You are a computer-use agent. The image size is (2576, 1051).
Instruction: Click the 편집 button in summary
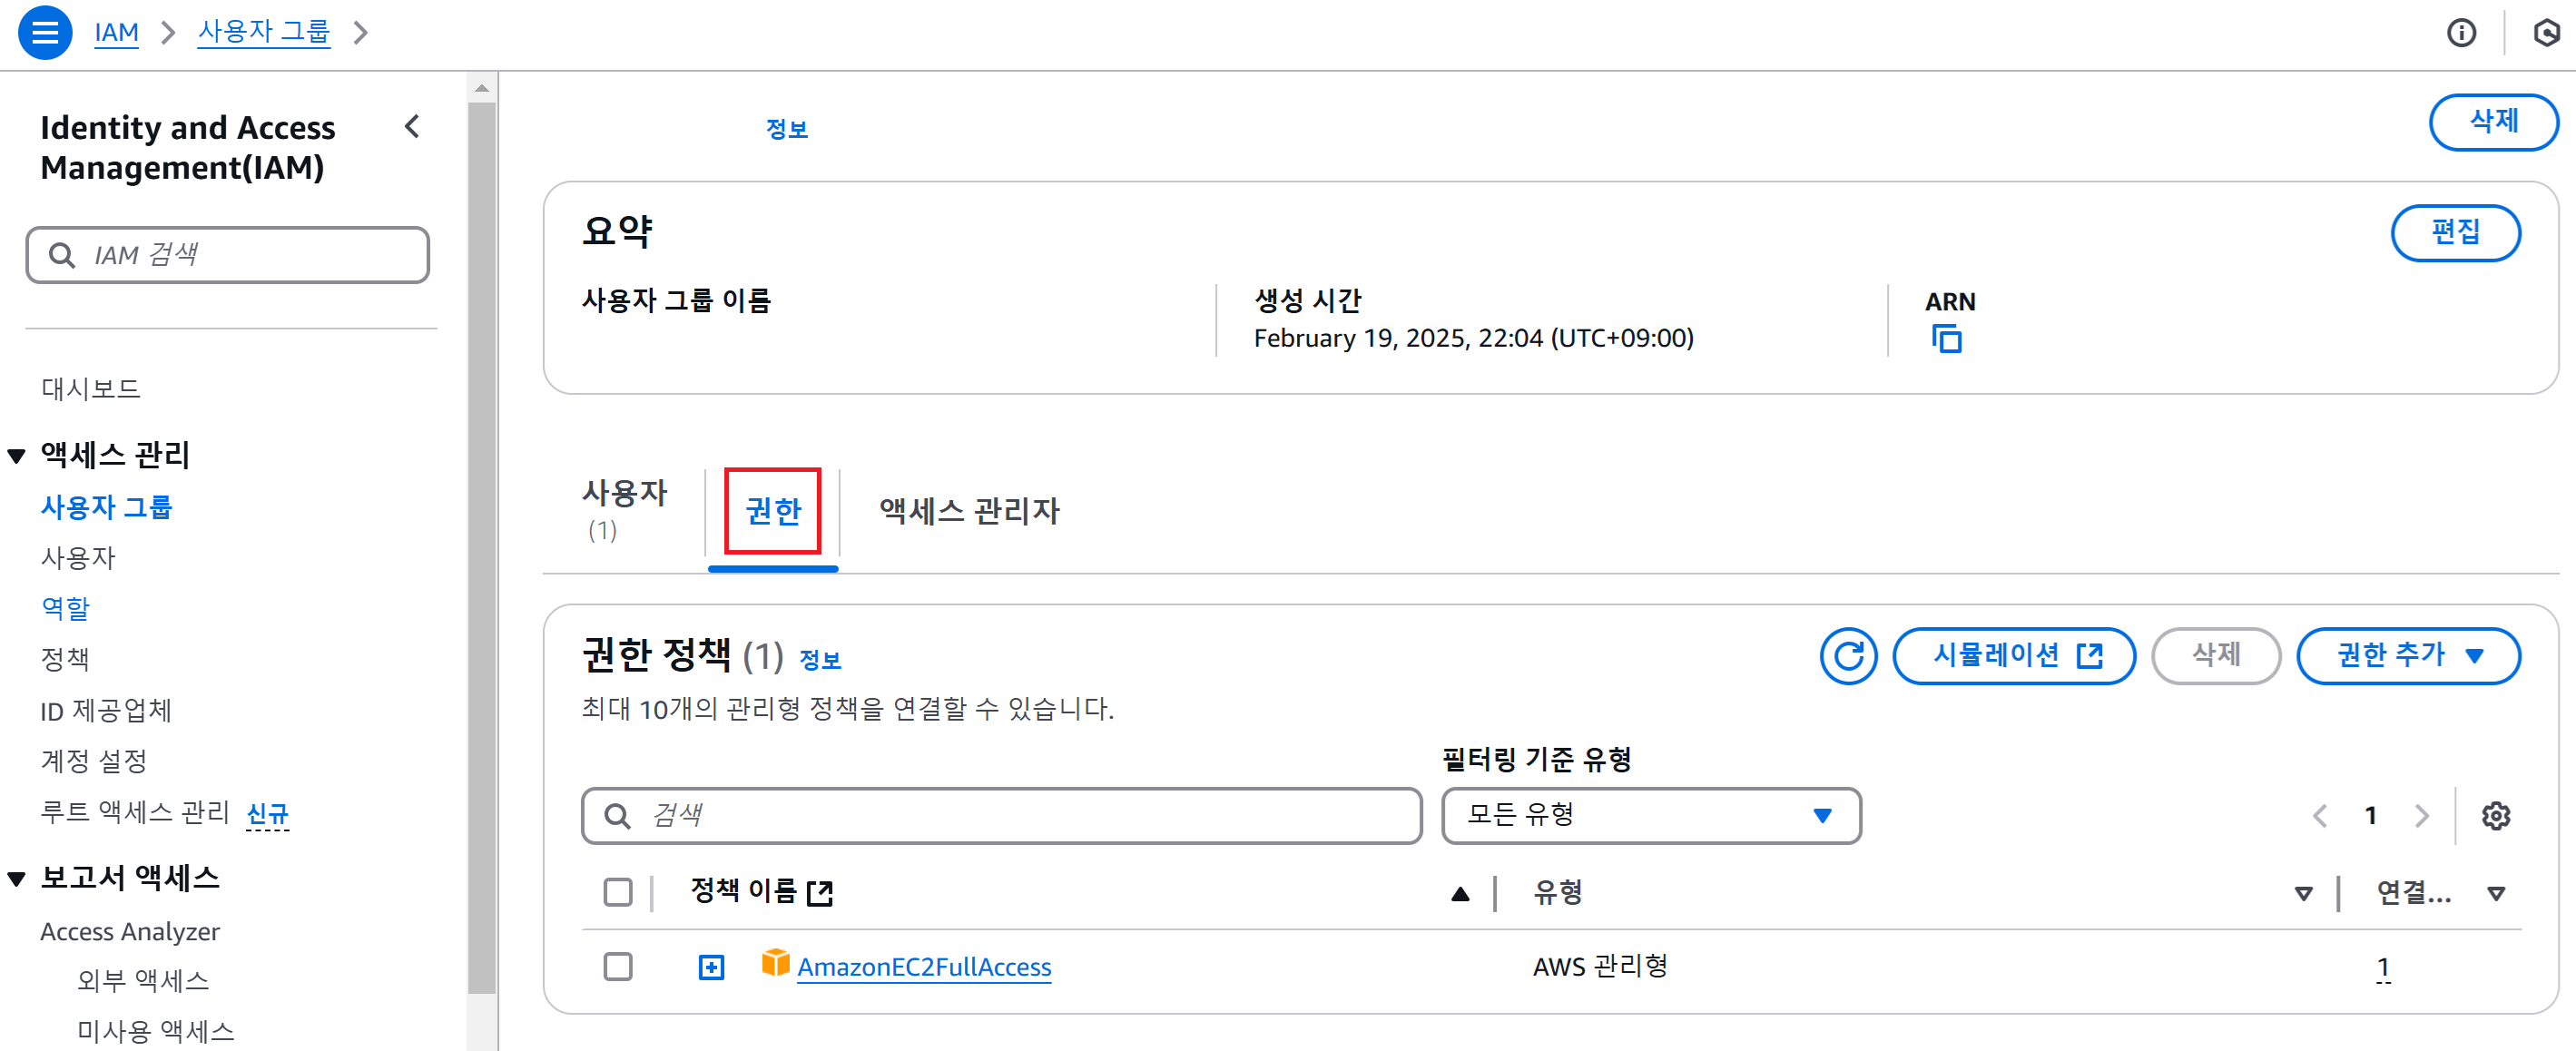(x=2455, y=233)
